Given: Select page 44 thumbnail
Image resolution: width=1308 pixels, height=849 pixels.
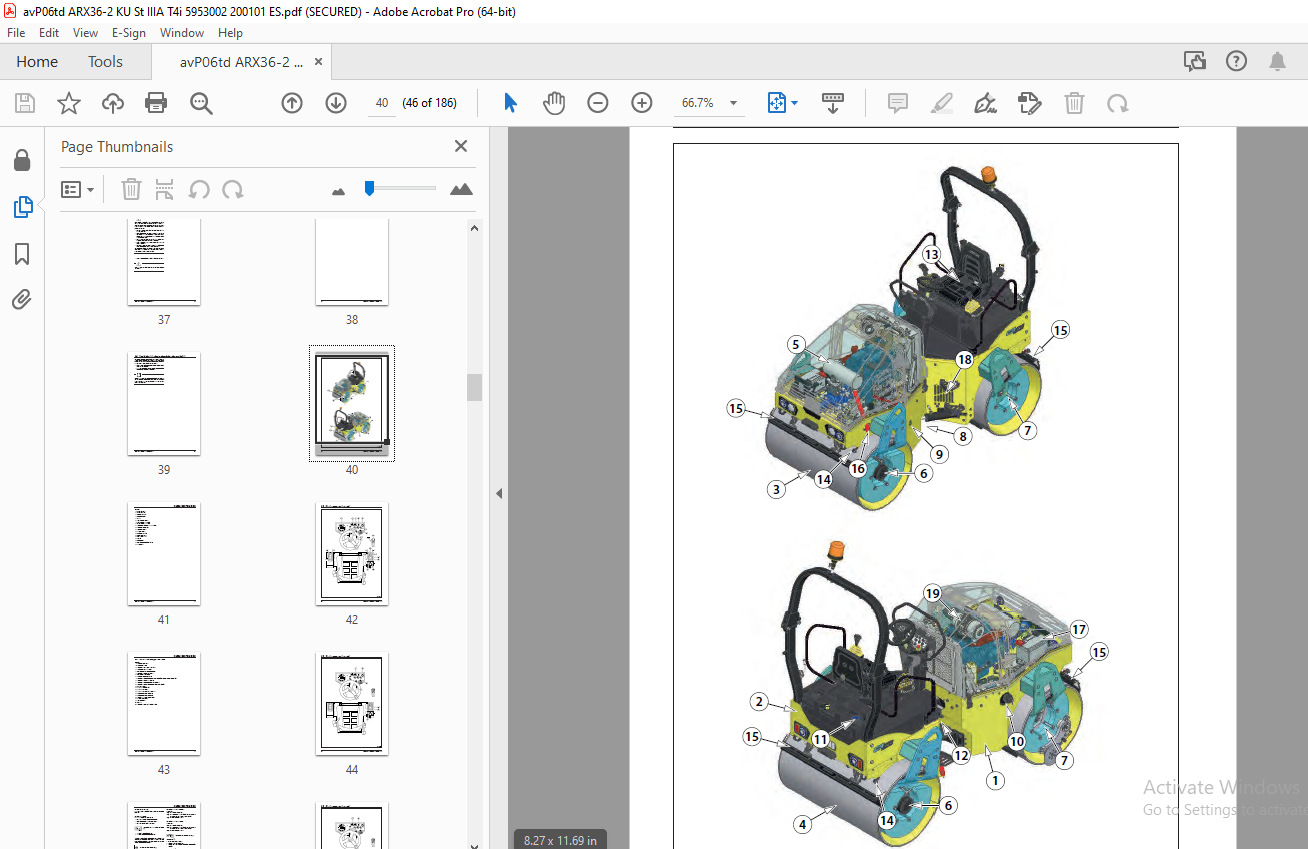Looking at the screenshot, I should click(x=352, y=704).
